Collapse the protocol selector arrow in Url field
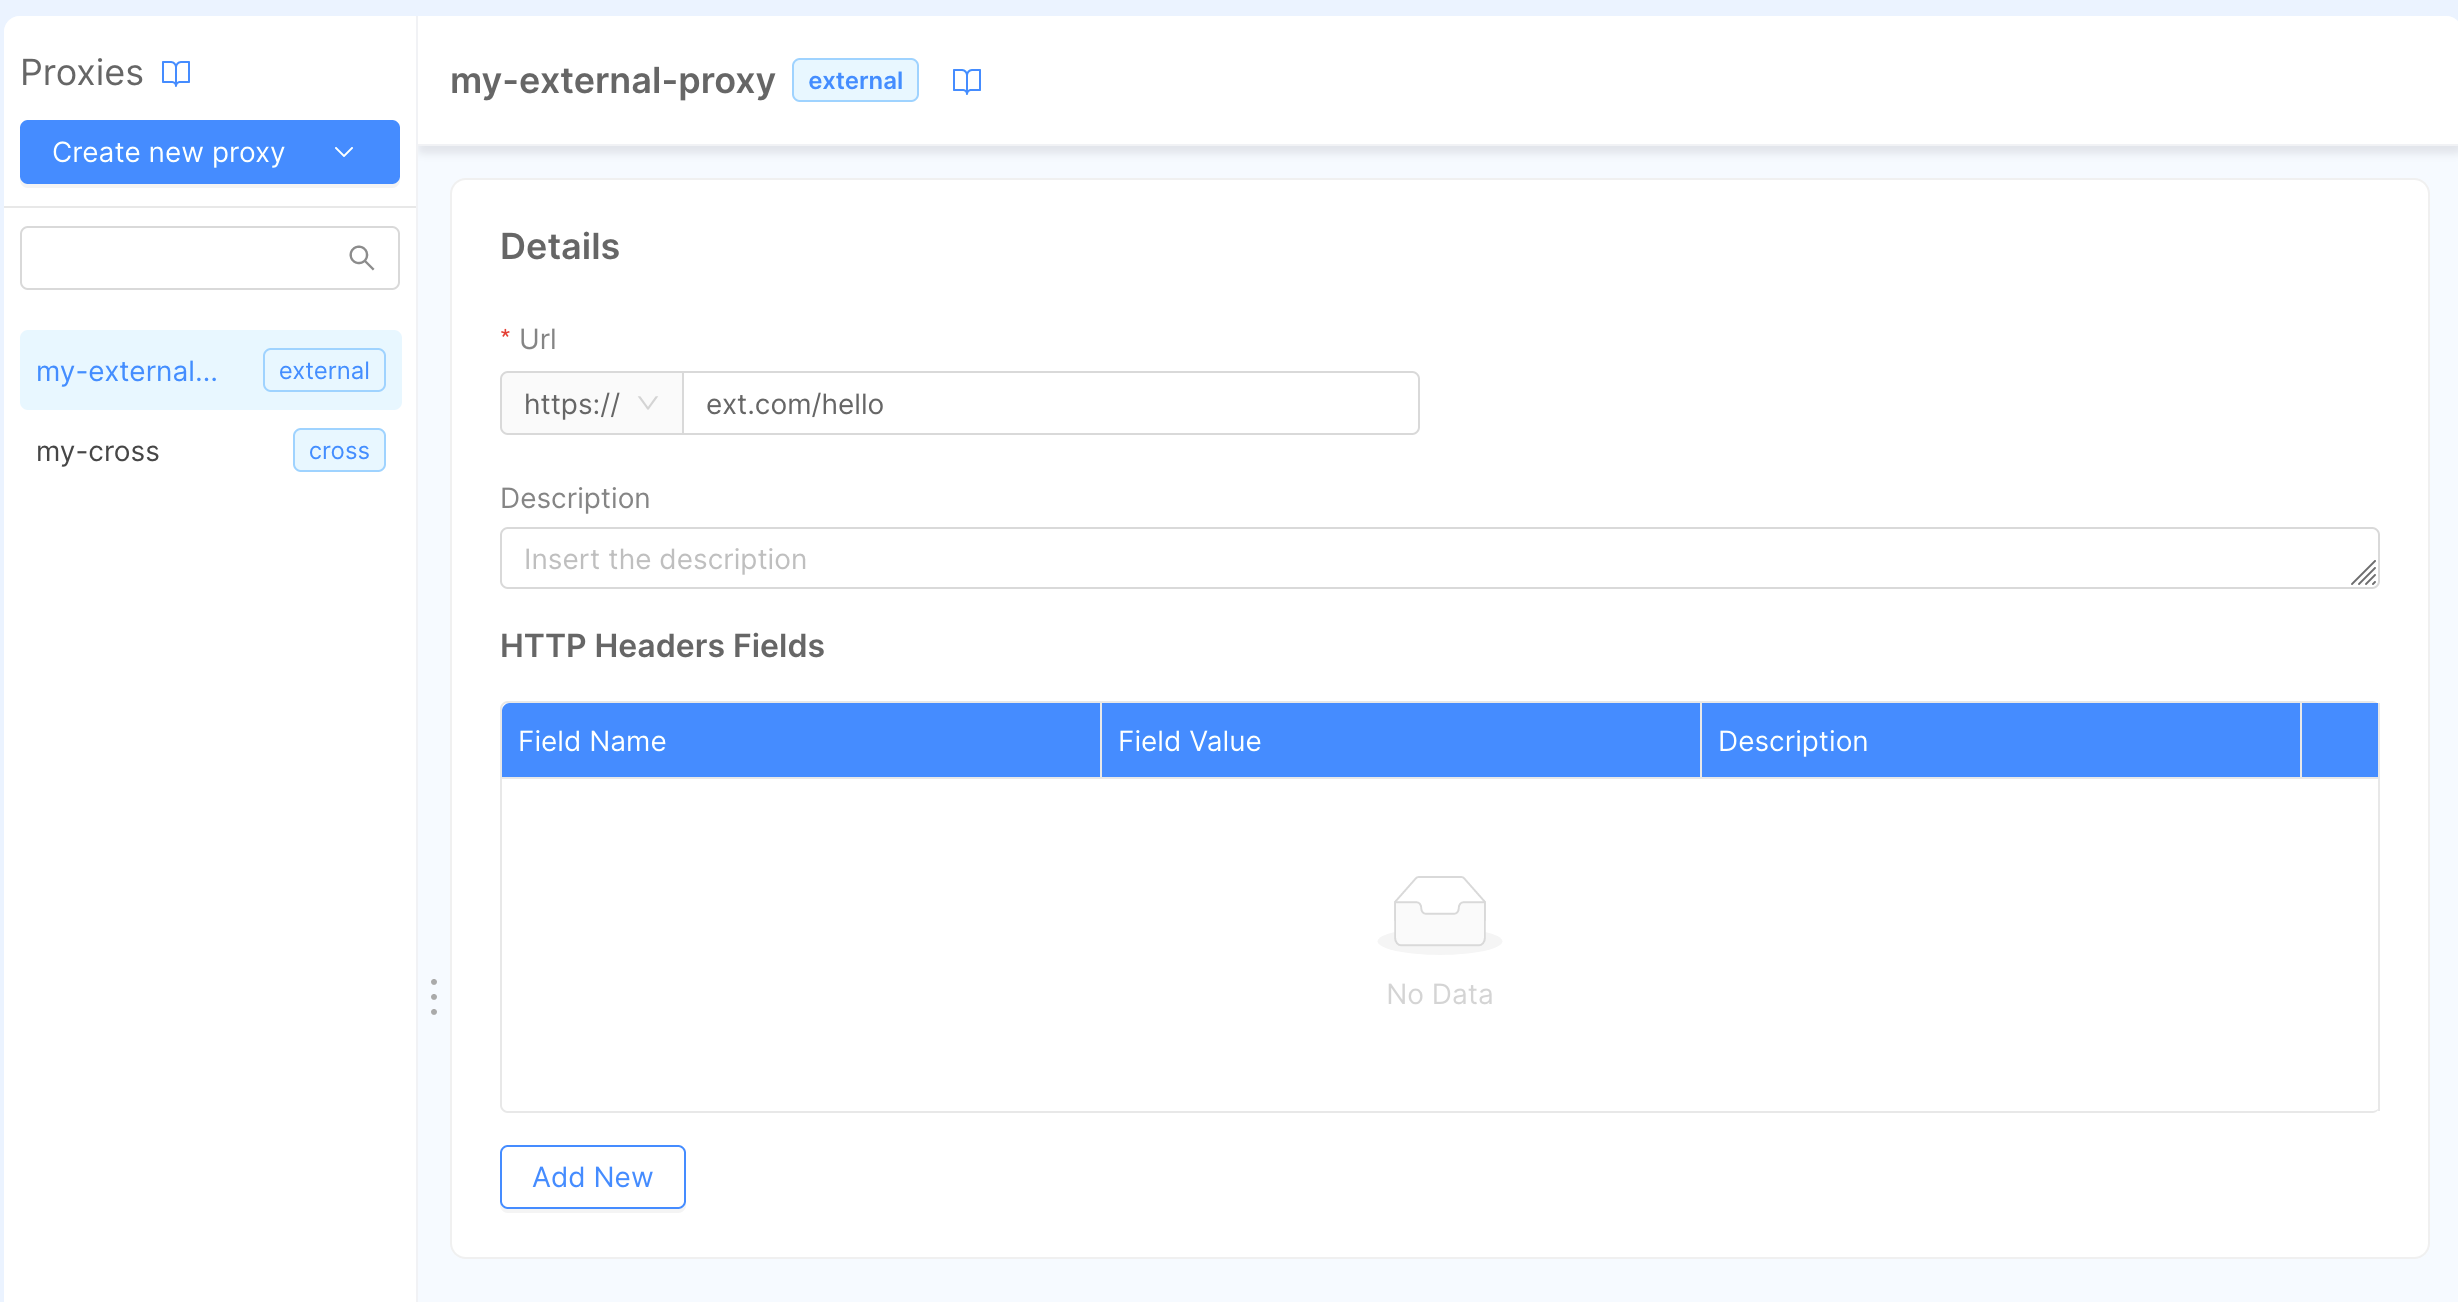The width and height of the screenshot is (2458, 1302). [x=650, y=403]
